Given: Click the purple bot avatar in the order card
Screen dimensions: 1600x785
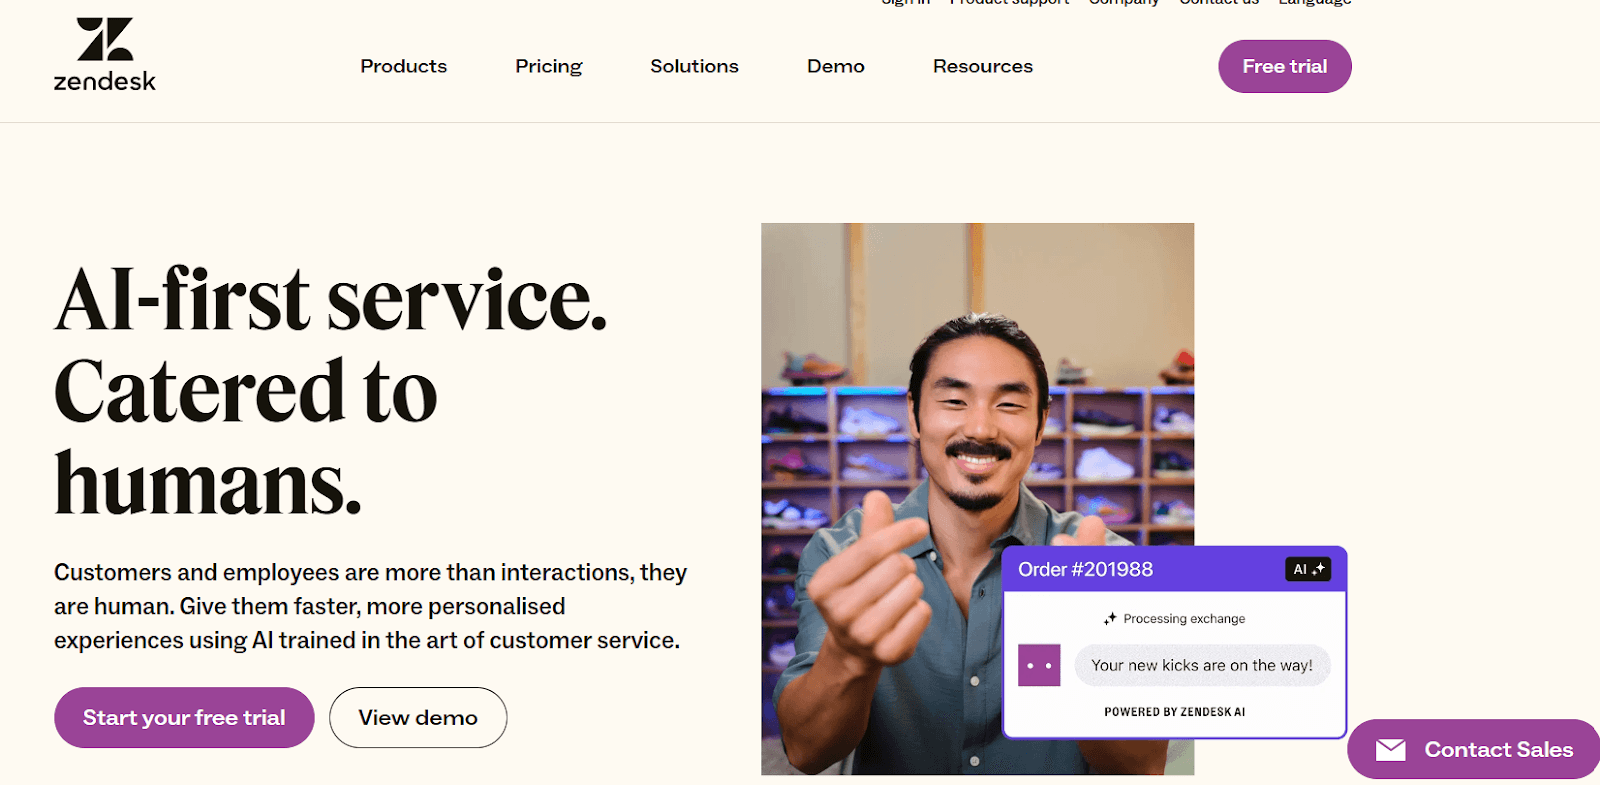Looking at the screenshot, I should pos(1039,665).
